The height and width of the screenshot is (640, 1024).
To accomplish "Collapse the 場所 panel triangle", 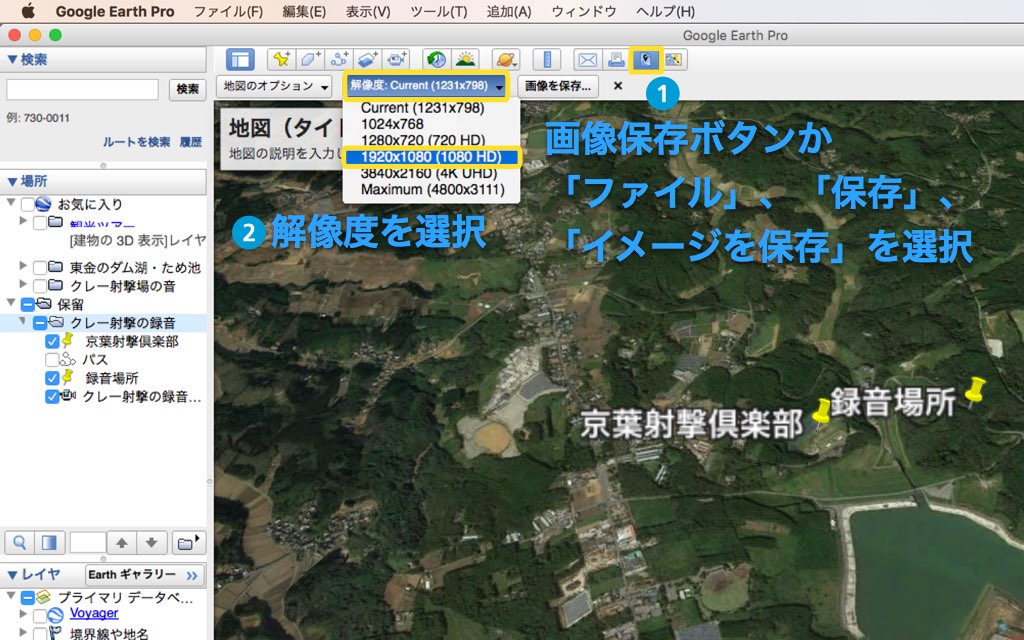I will pos(12,182).
